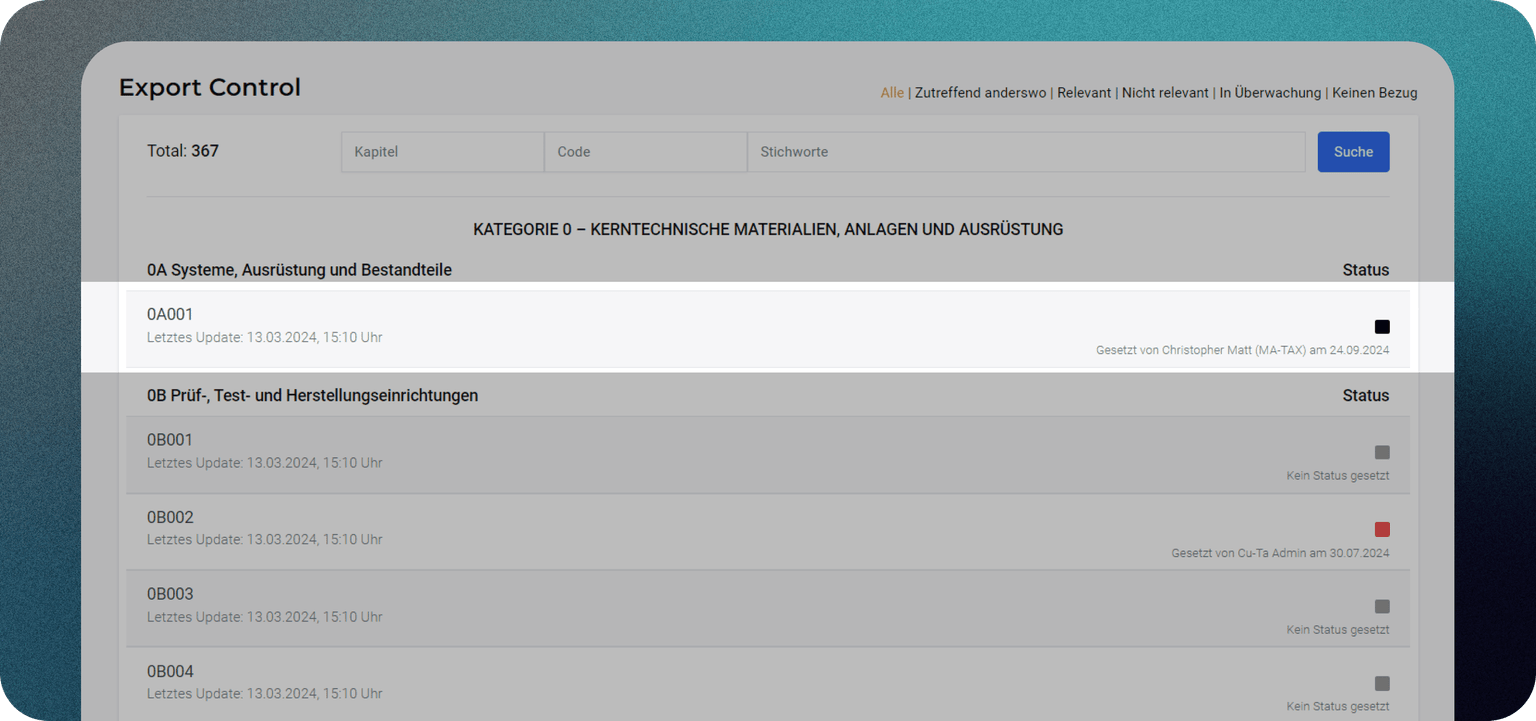This screenshot has height=721, width=1536.
Task: Open the 0A001 entry
Action: [x=170, y=315]
